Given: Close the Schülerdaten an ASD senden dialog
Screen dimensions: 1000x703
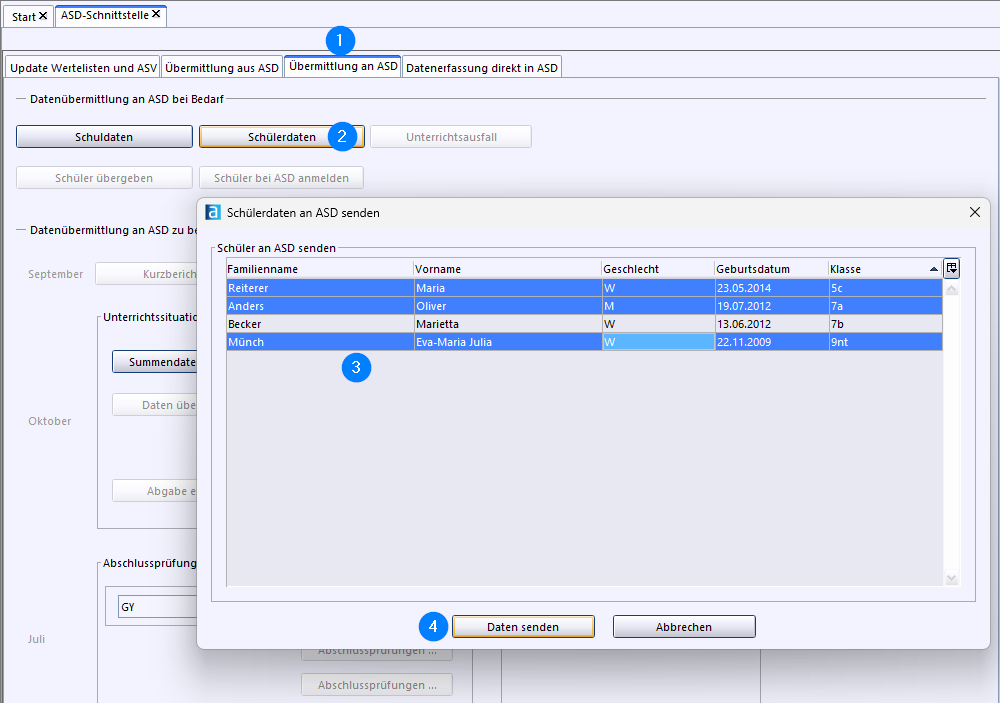Looking at the screenshot, I should pos(974,212).
